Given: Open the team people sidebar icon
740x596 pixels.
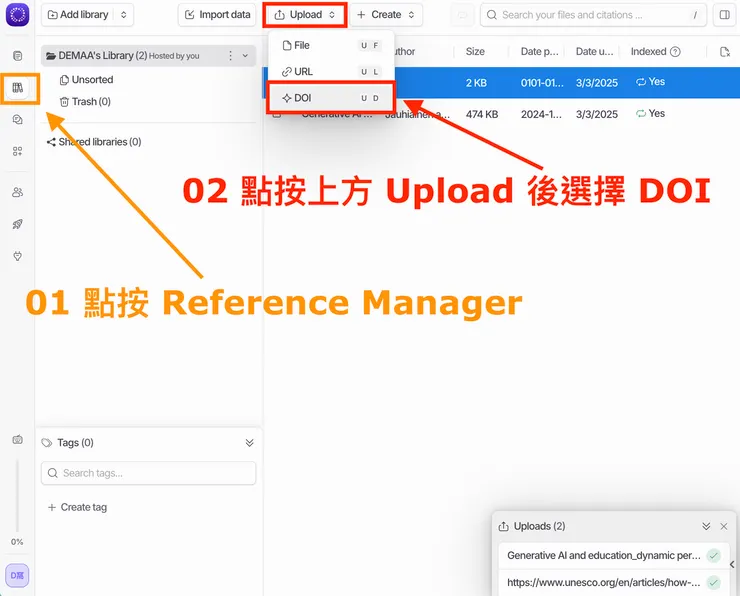Looking at the screenshot, I should 17,192.
